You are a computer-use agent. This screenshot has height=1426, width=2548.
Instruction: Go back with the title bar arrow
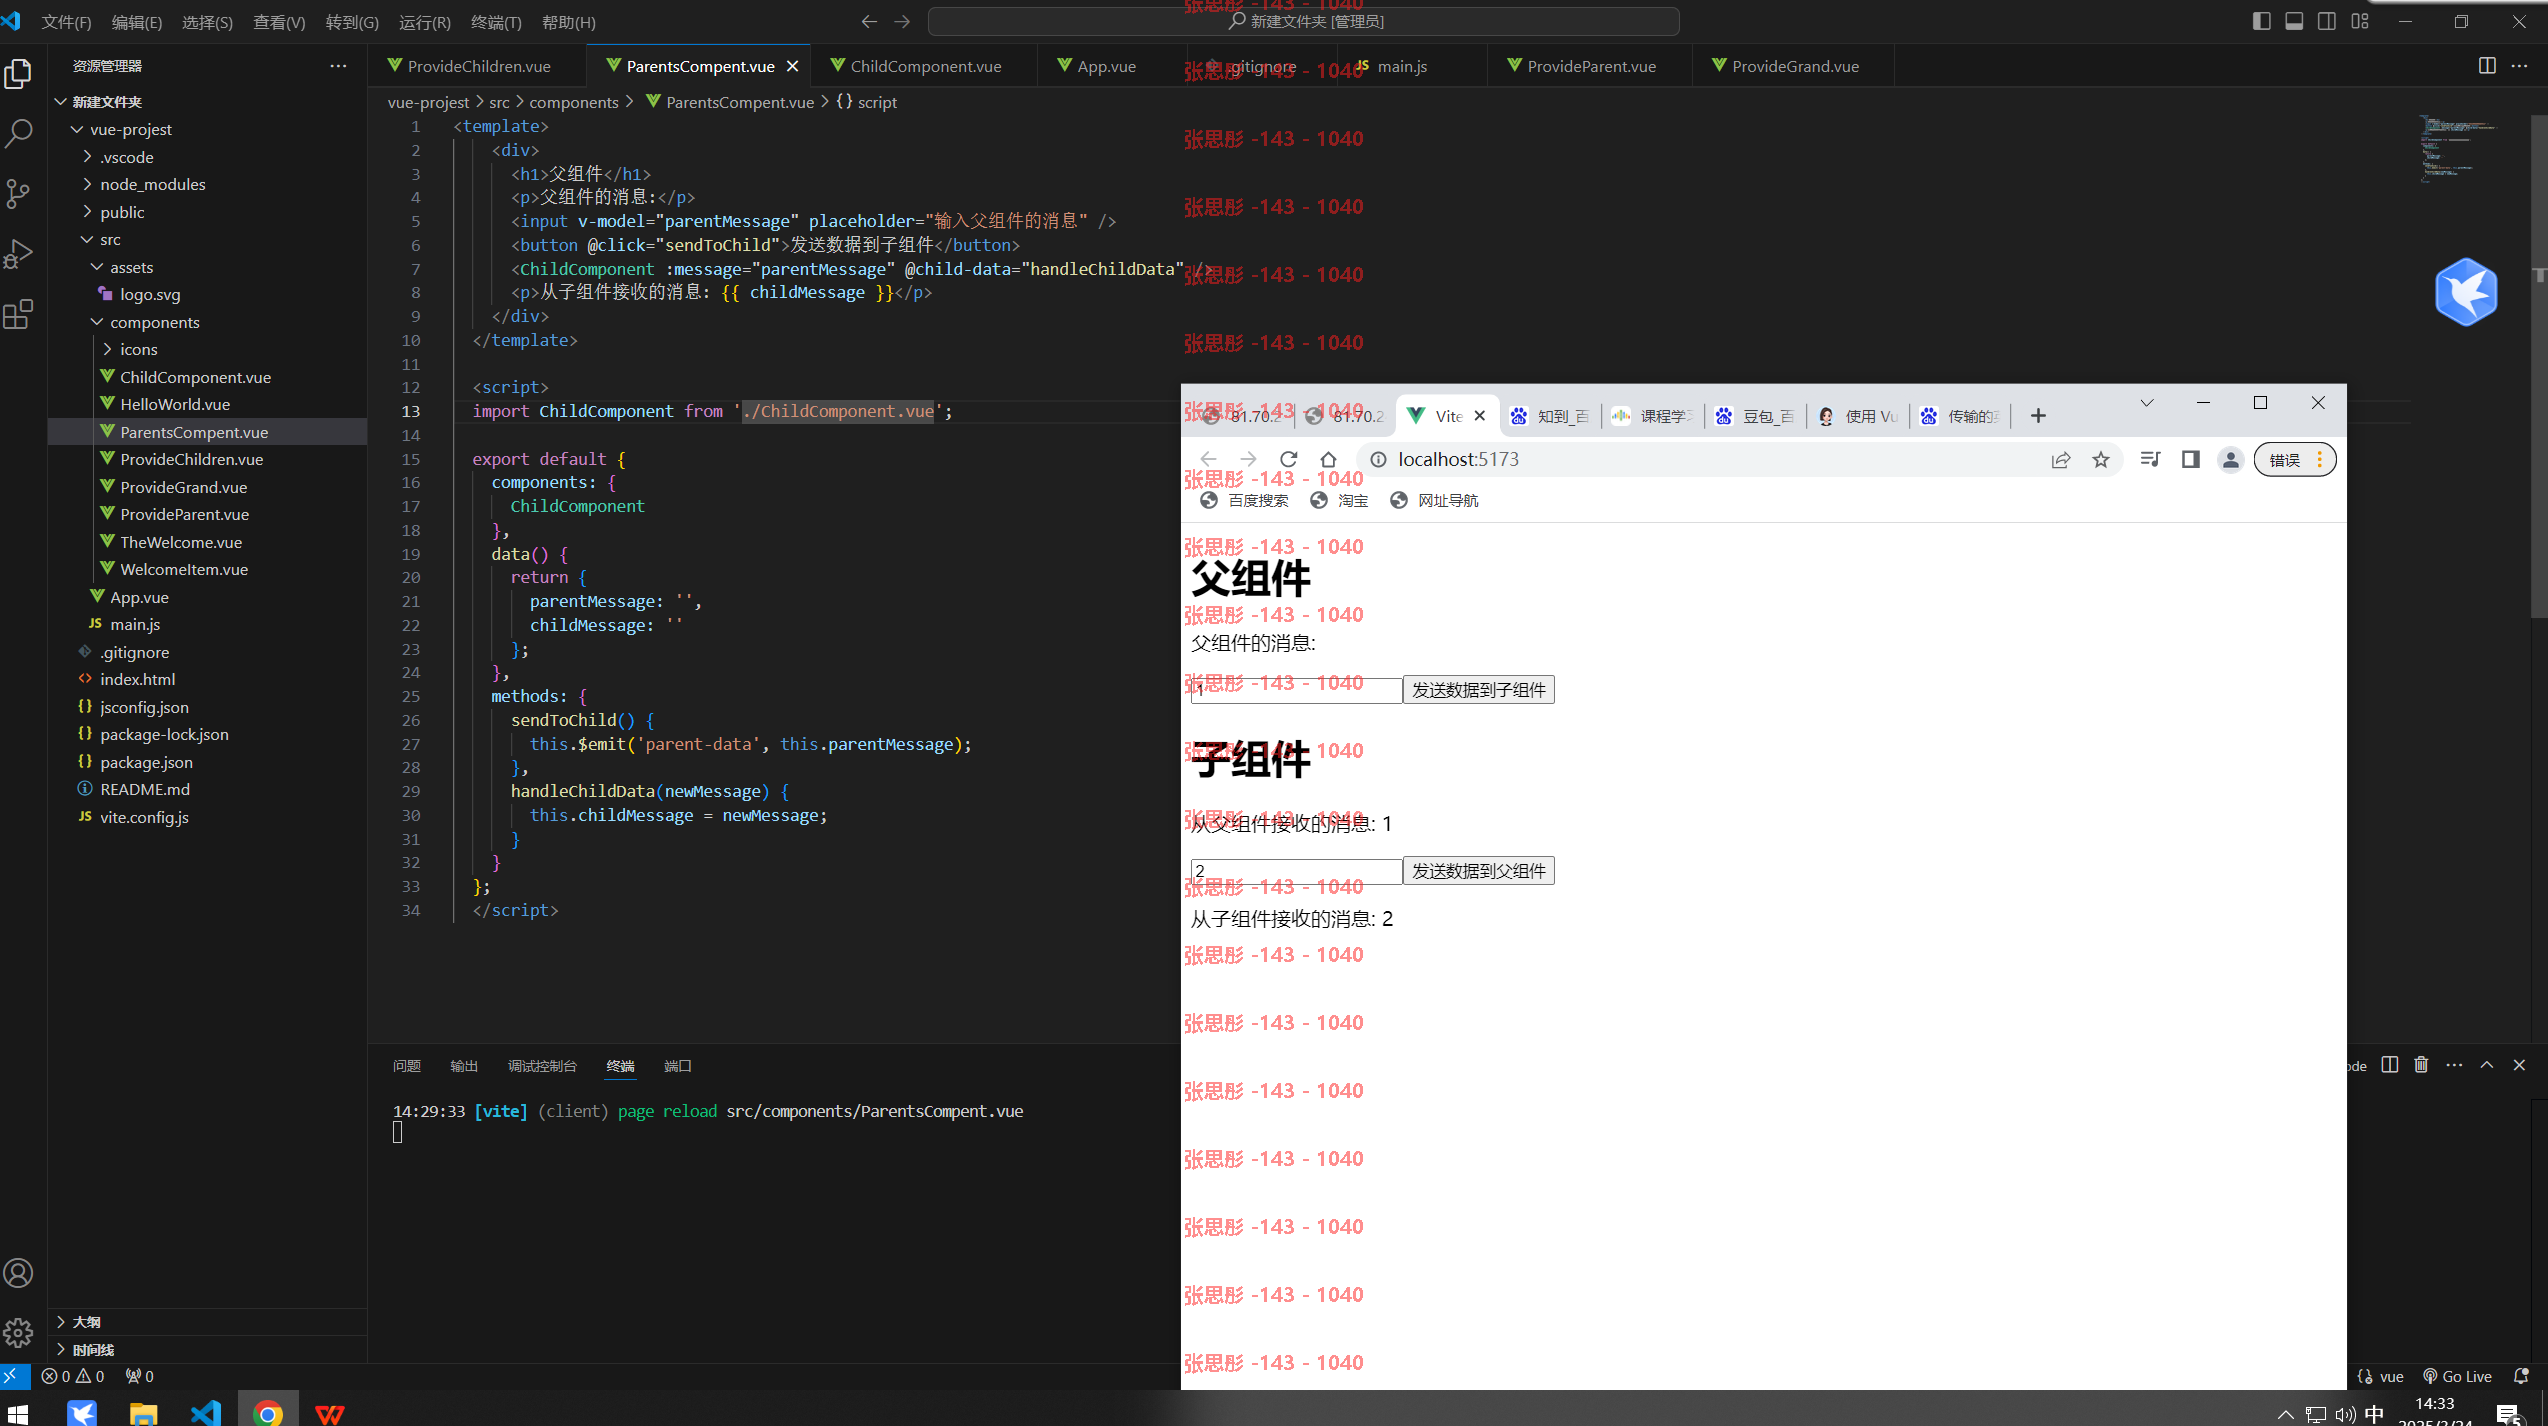869,21
